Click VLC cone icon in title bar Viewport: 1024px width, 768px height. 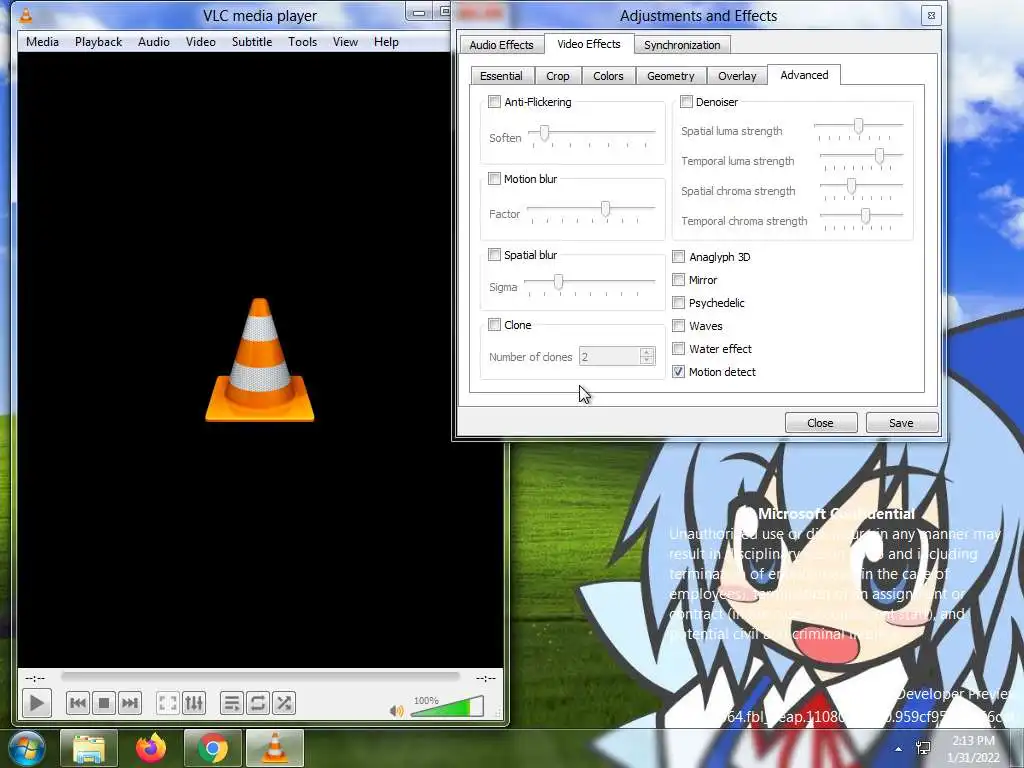[26, 15]
